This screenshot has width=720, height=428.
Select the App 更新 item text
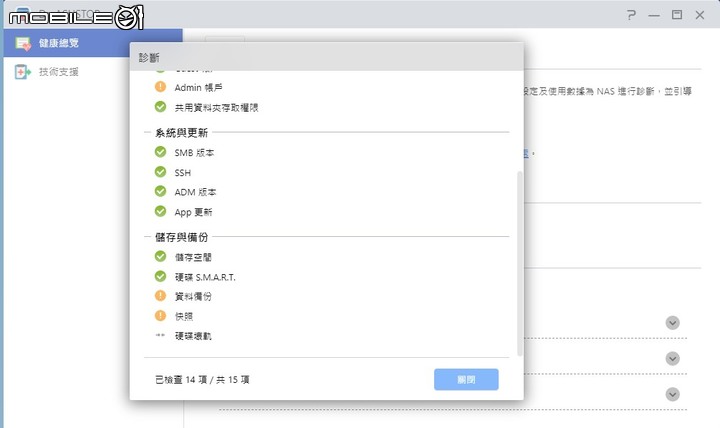193,212
